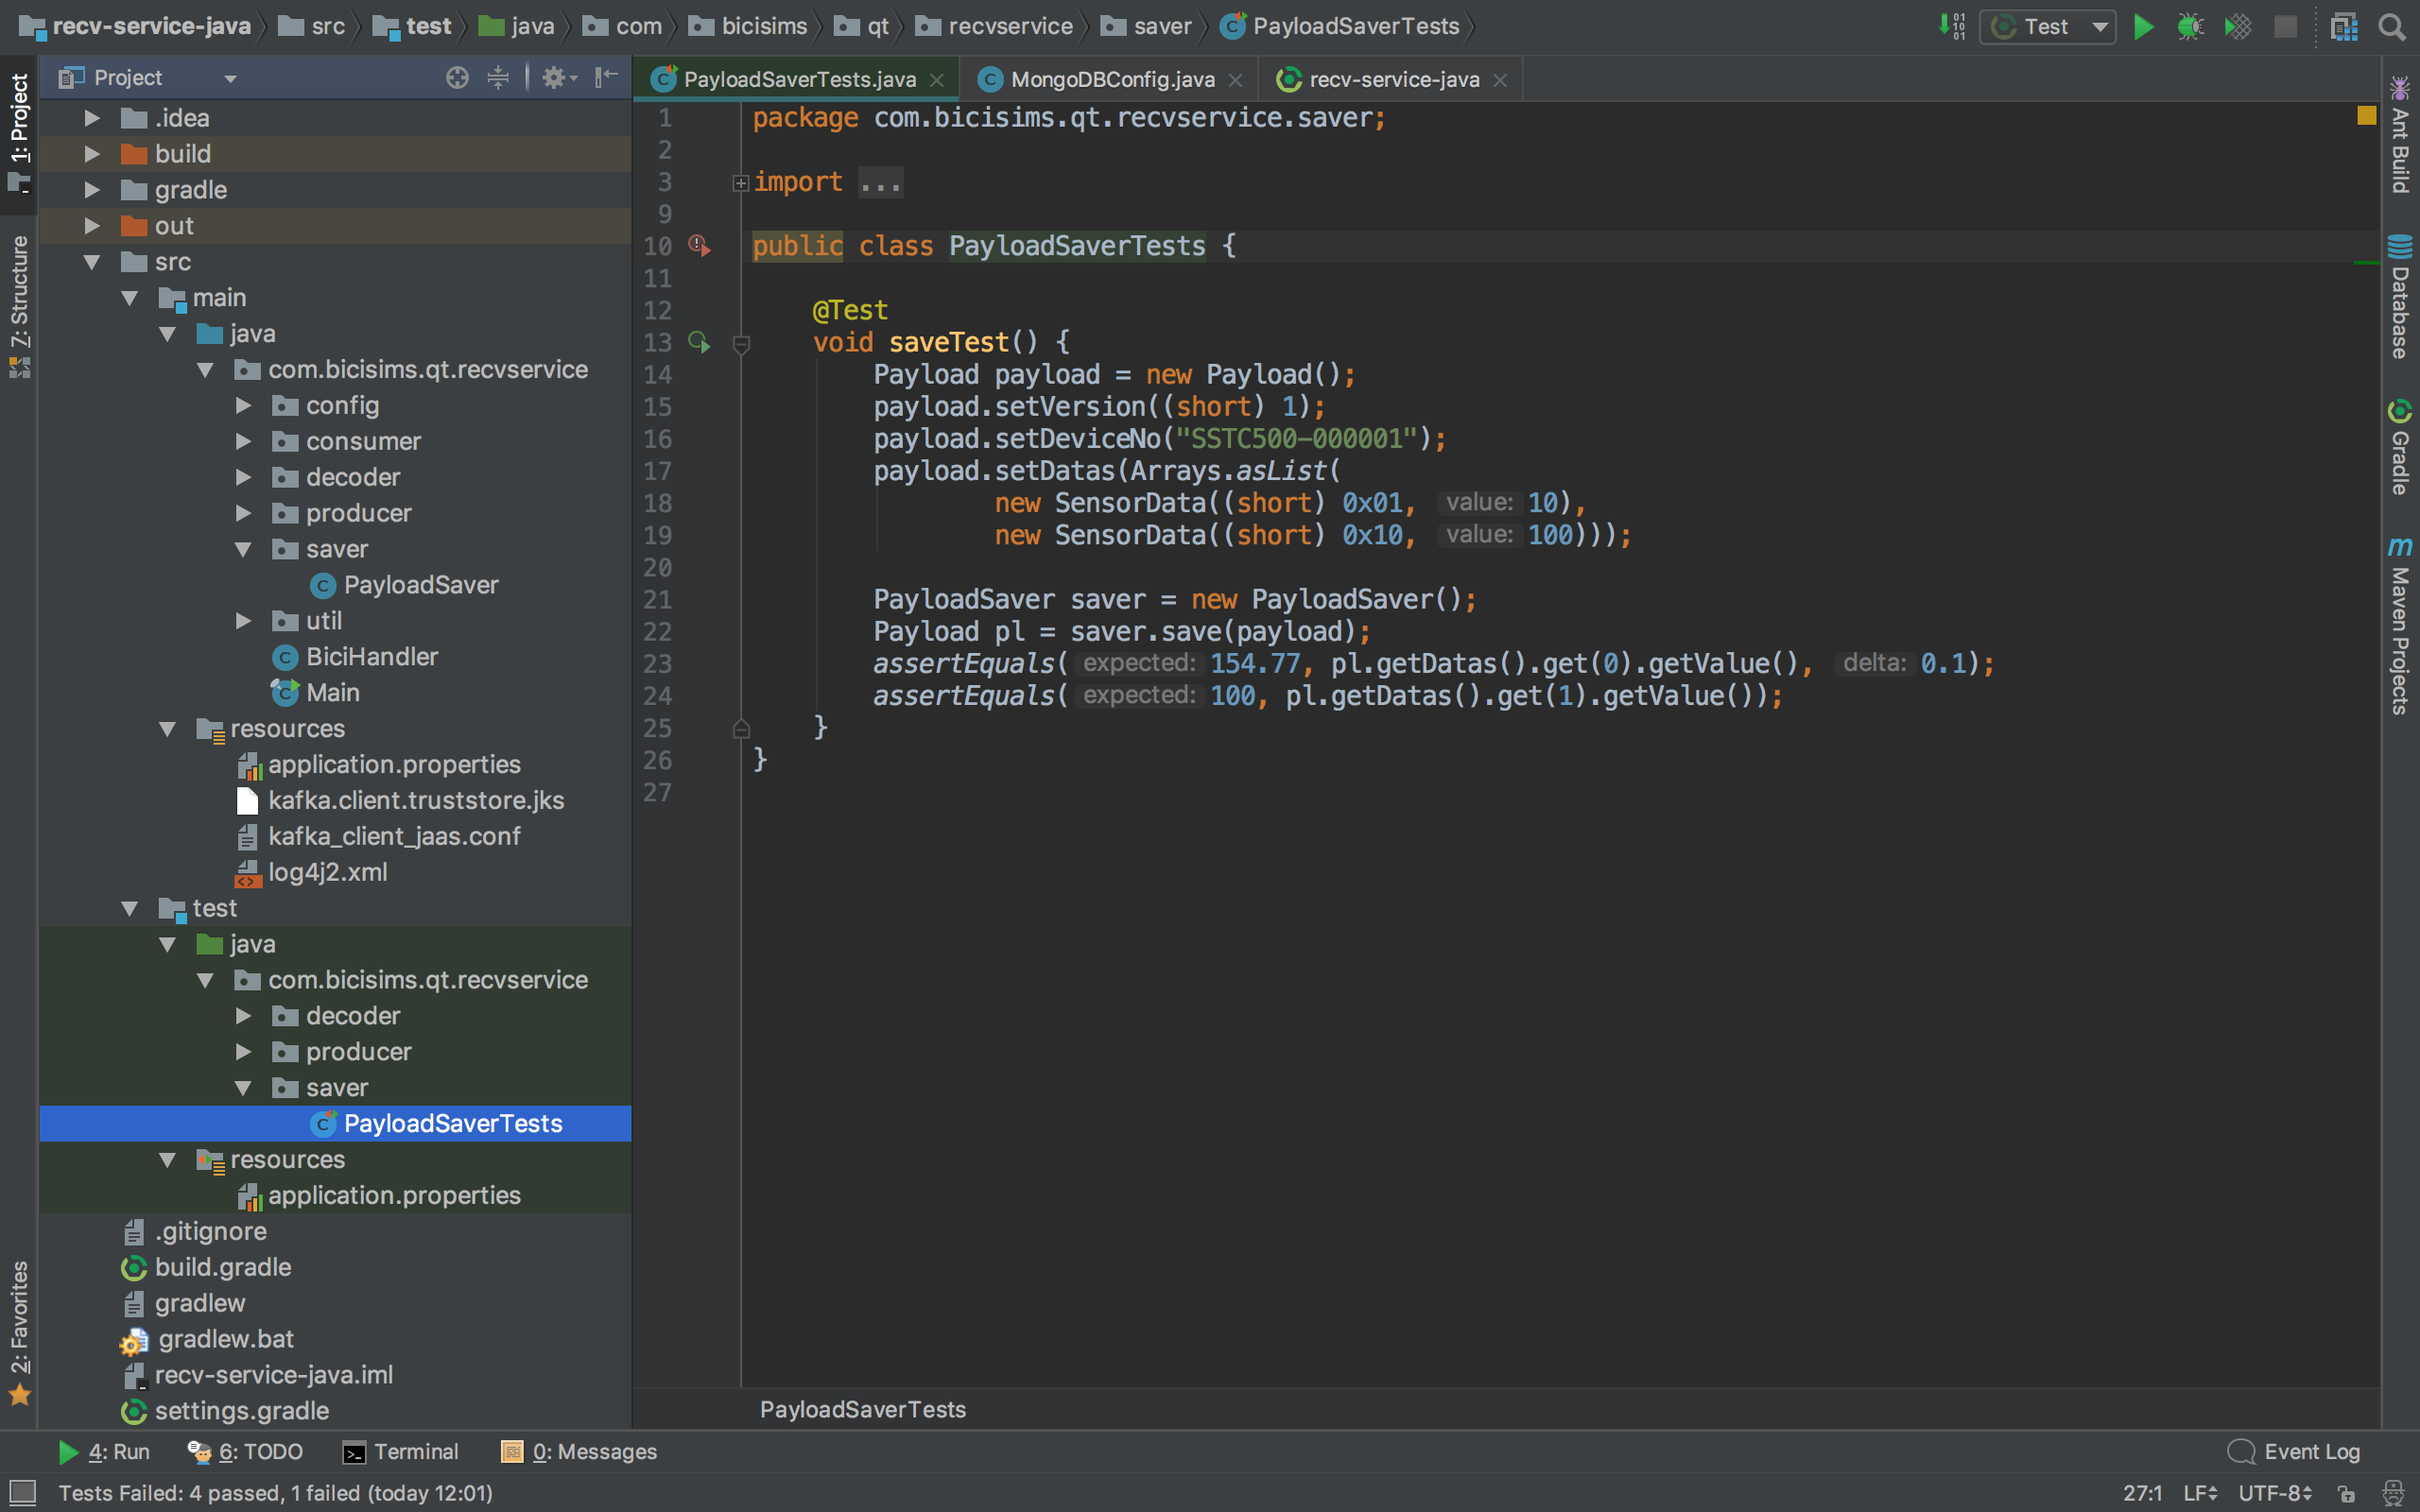Expand the config package folder

(x=243, y=406)
